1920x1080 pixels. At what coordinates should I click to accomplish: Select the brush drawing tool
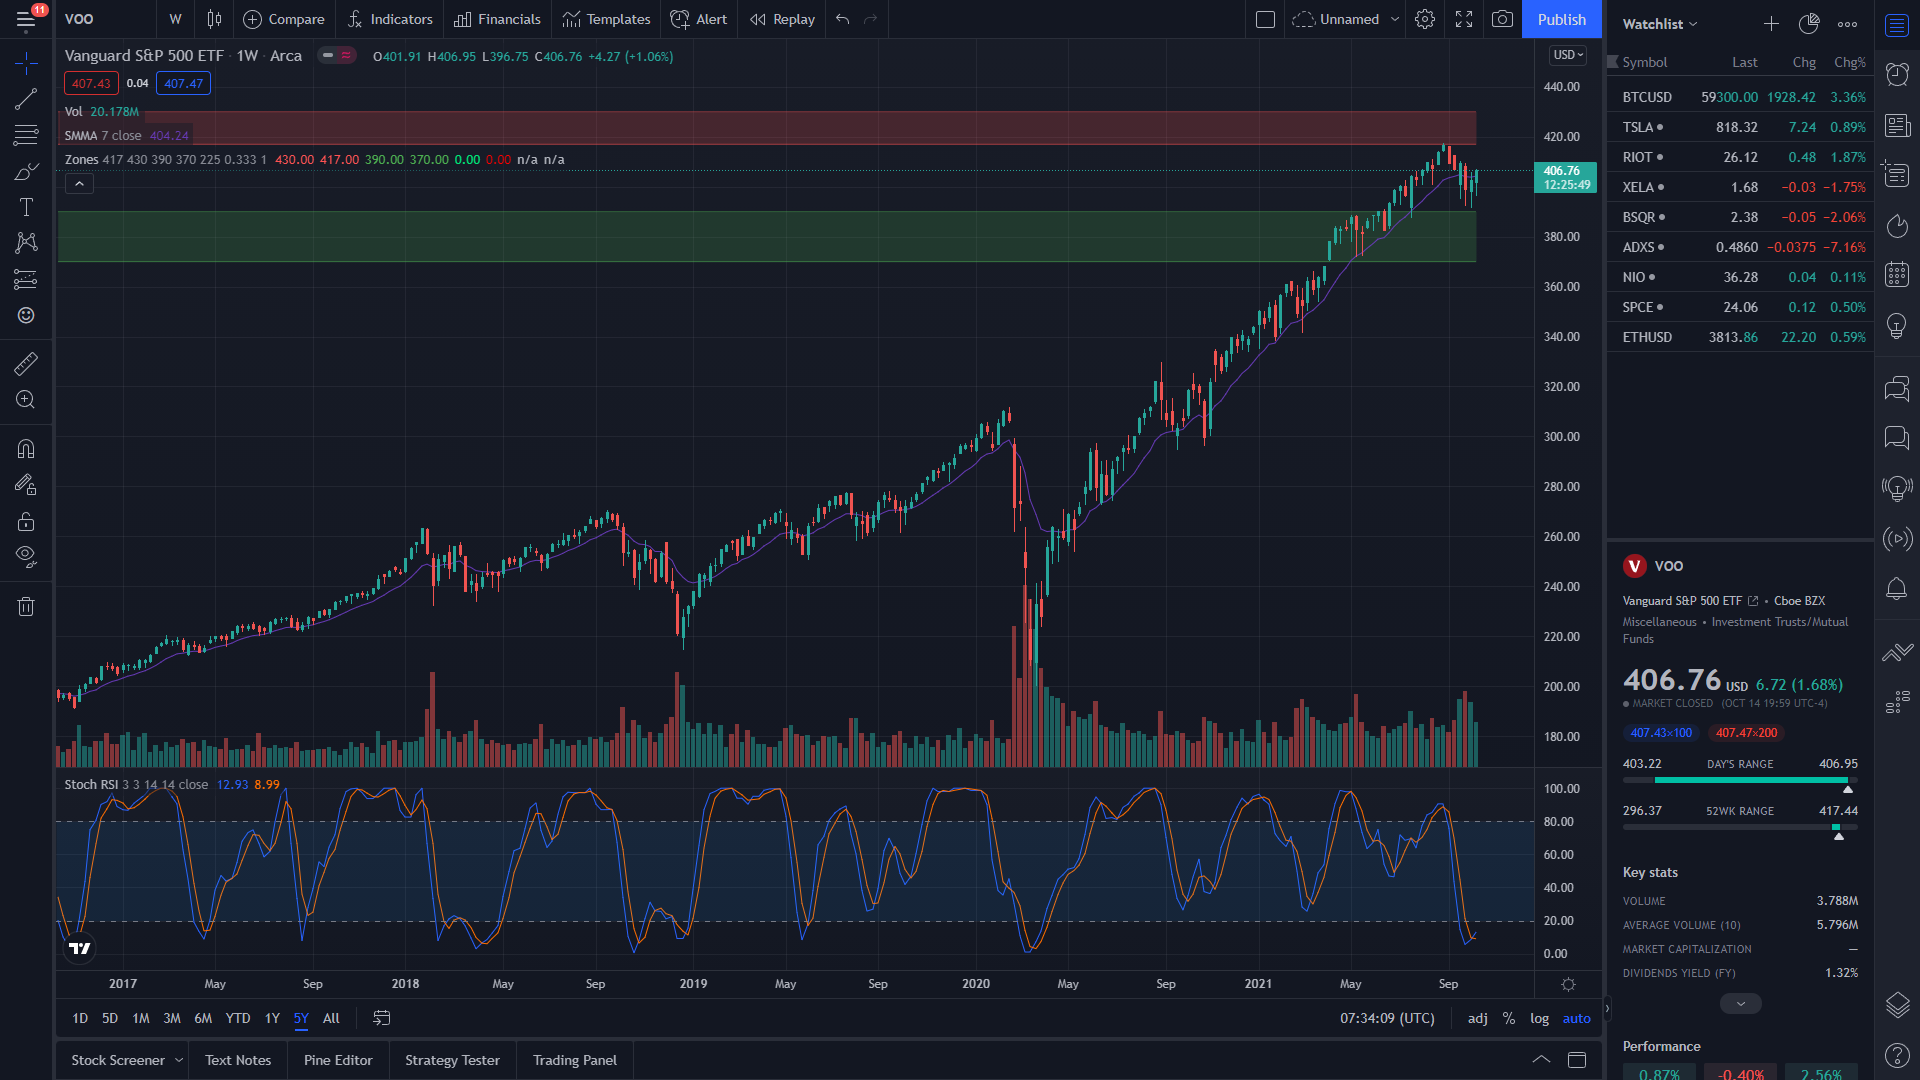click(x=26, y=171)
